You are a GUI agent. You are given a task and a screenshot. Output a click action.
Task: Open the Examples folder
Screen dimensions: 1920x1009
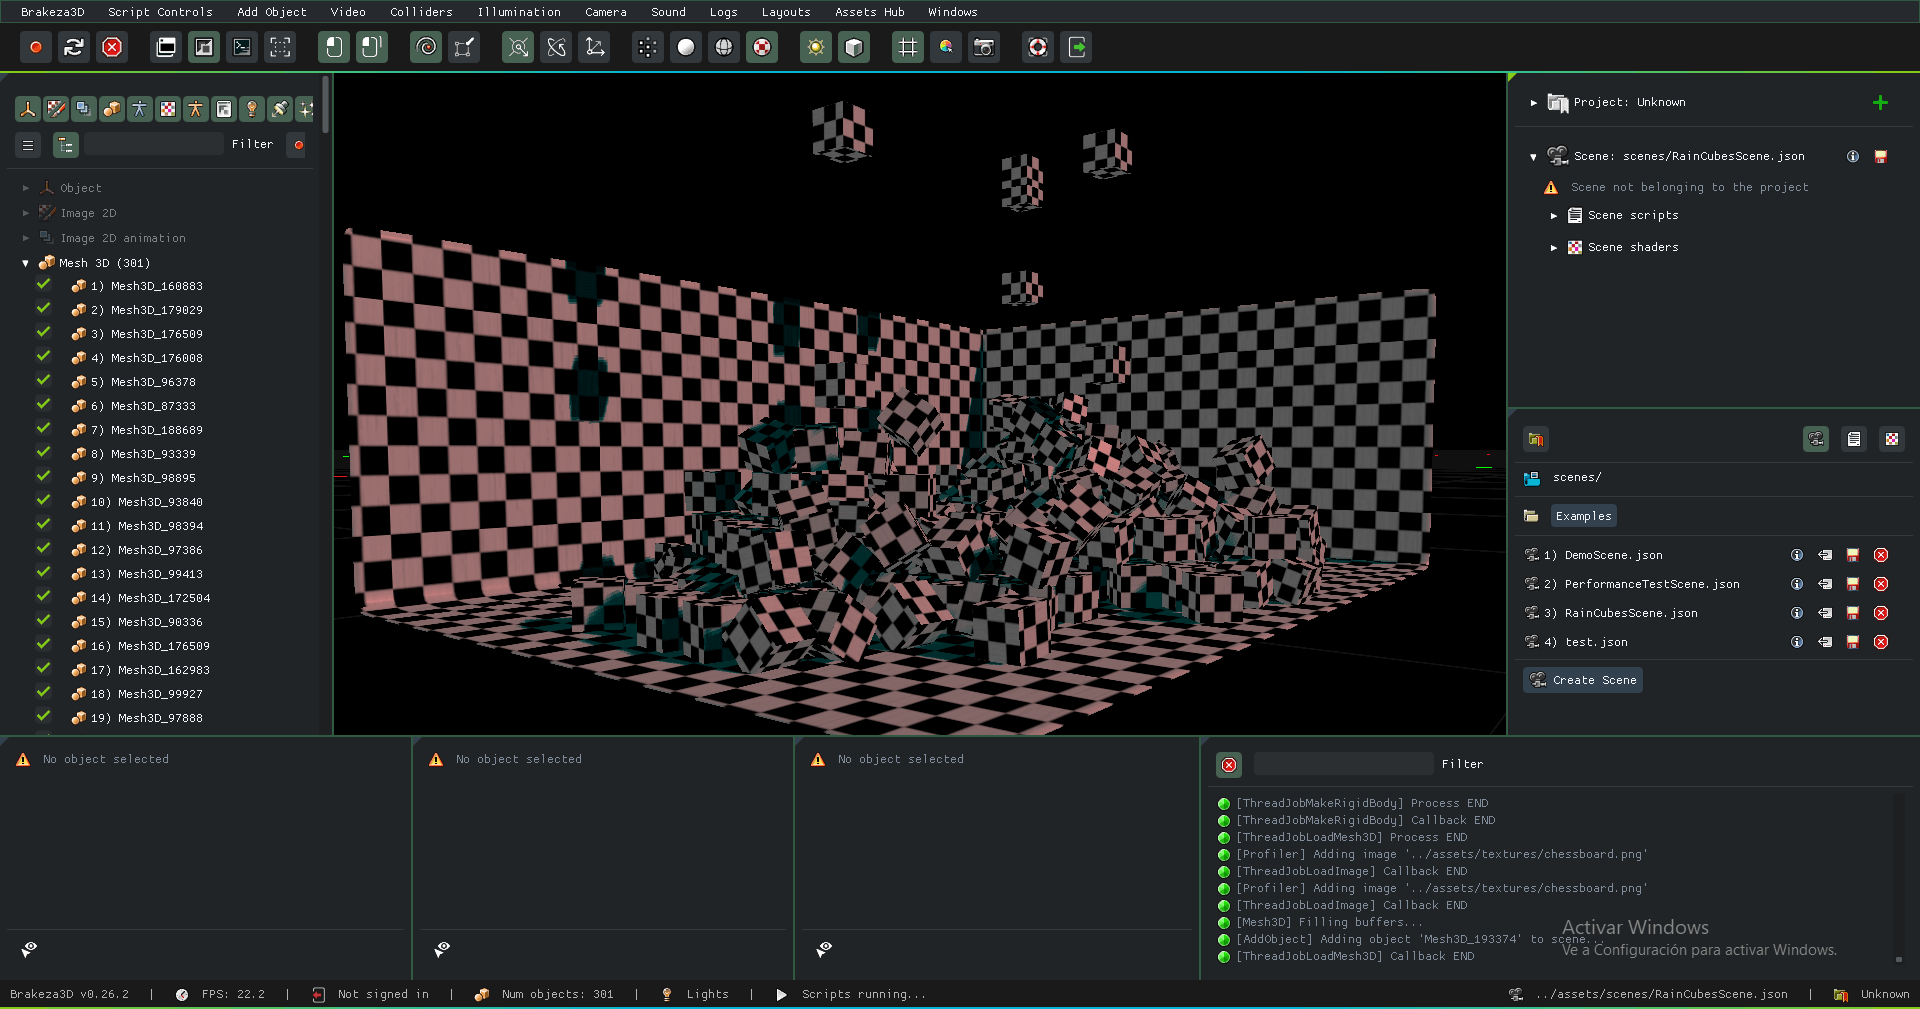[1583, 516]
